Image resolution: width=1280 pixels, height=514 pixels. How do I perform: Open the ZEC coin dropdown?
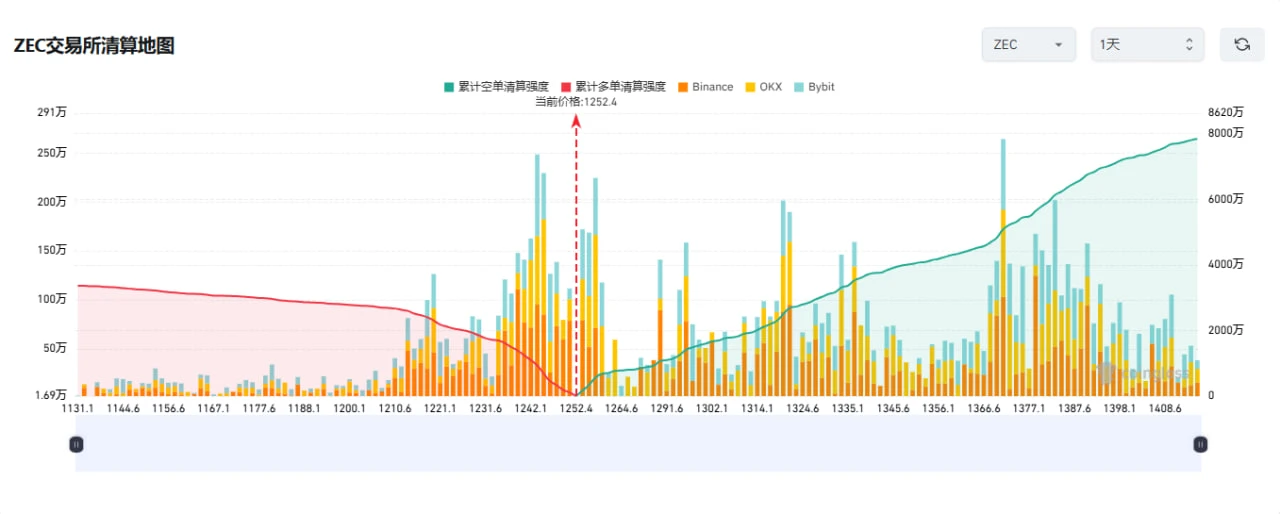[x=1029, y=44]
